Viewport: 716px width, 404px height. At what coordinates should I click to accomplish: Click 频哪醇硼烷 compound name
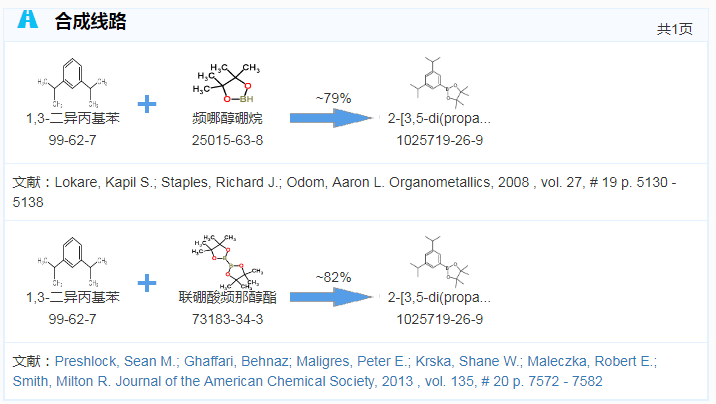click(x=227, y=119)
